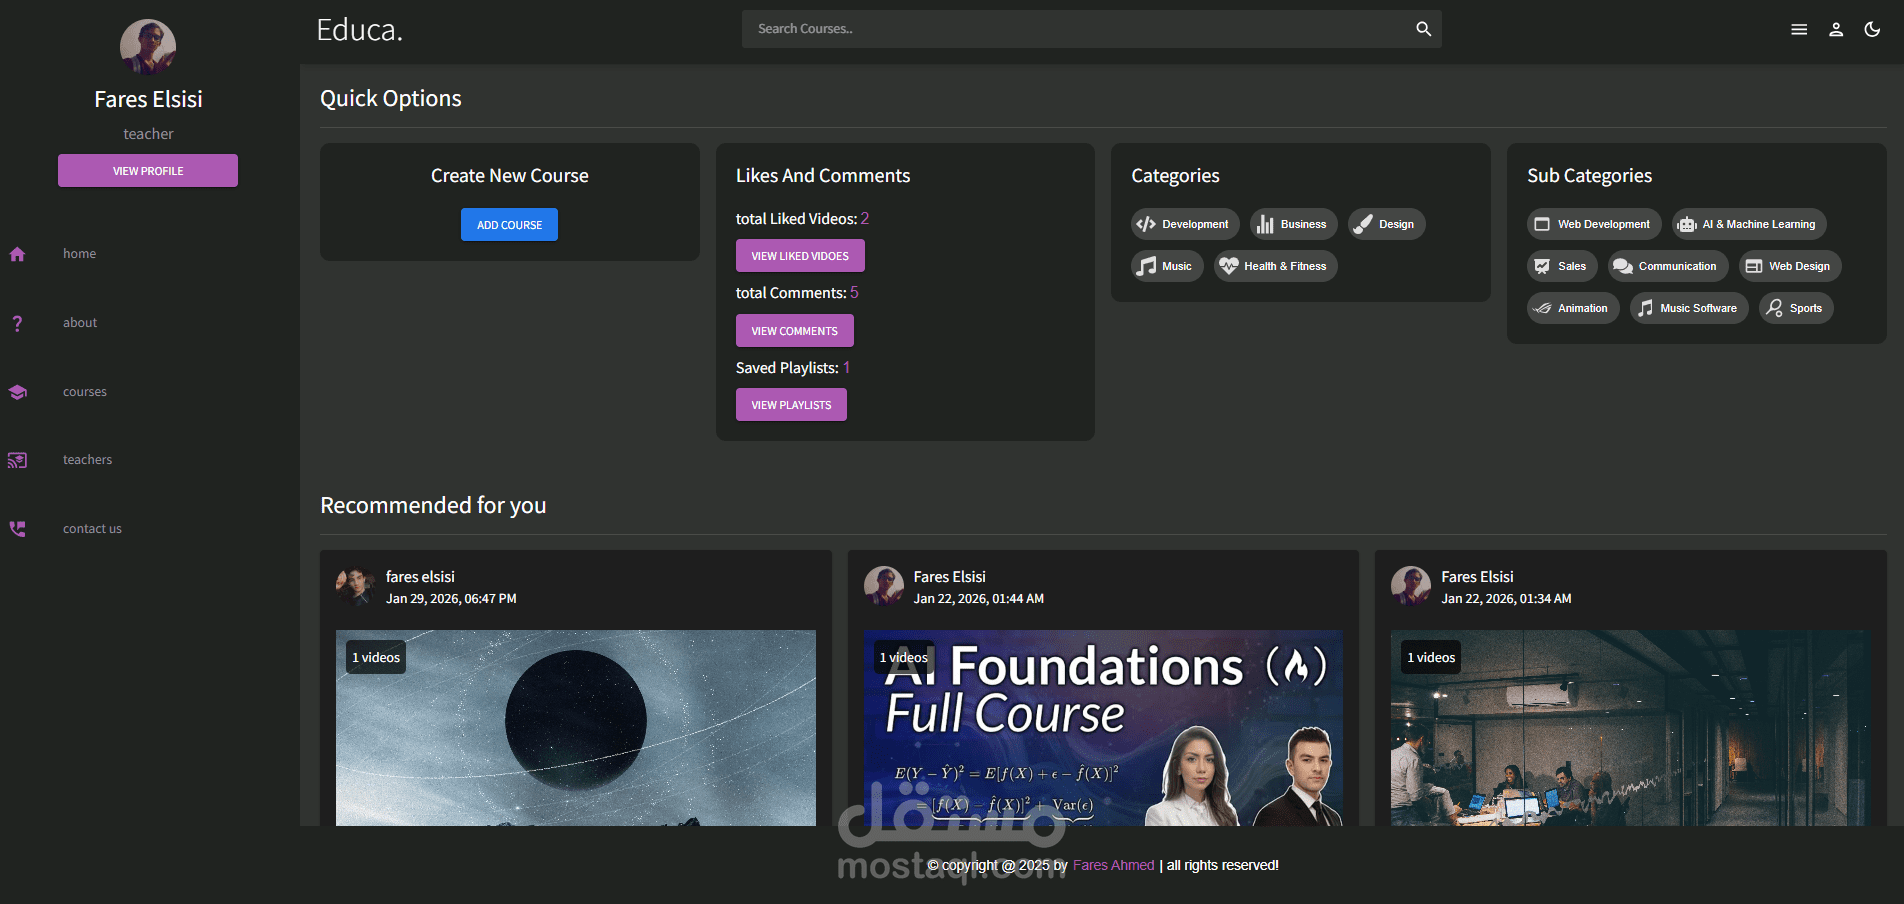Select the Development category label
1904x904 pixels.
[x=1195, y=224]
